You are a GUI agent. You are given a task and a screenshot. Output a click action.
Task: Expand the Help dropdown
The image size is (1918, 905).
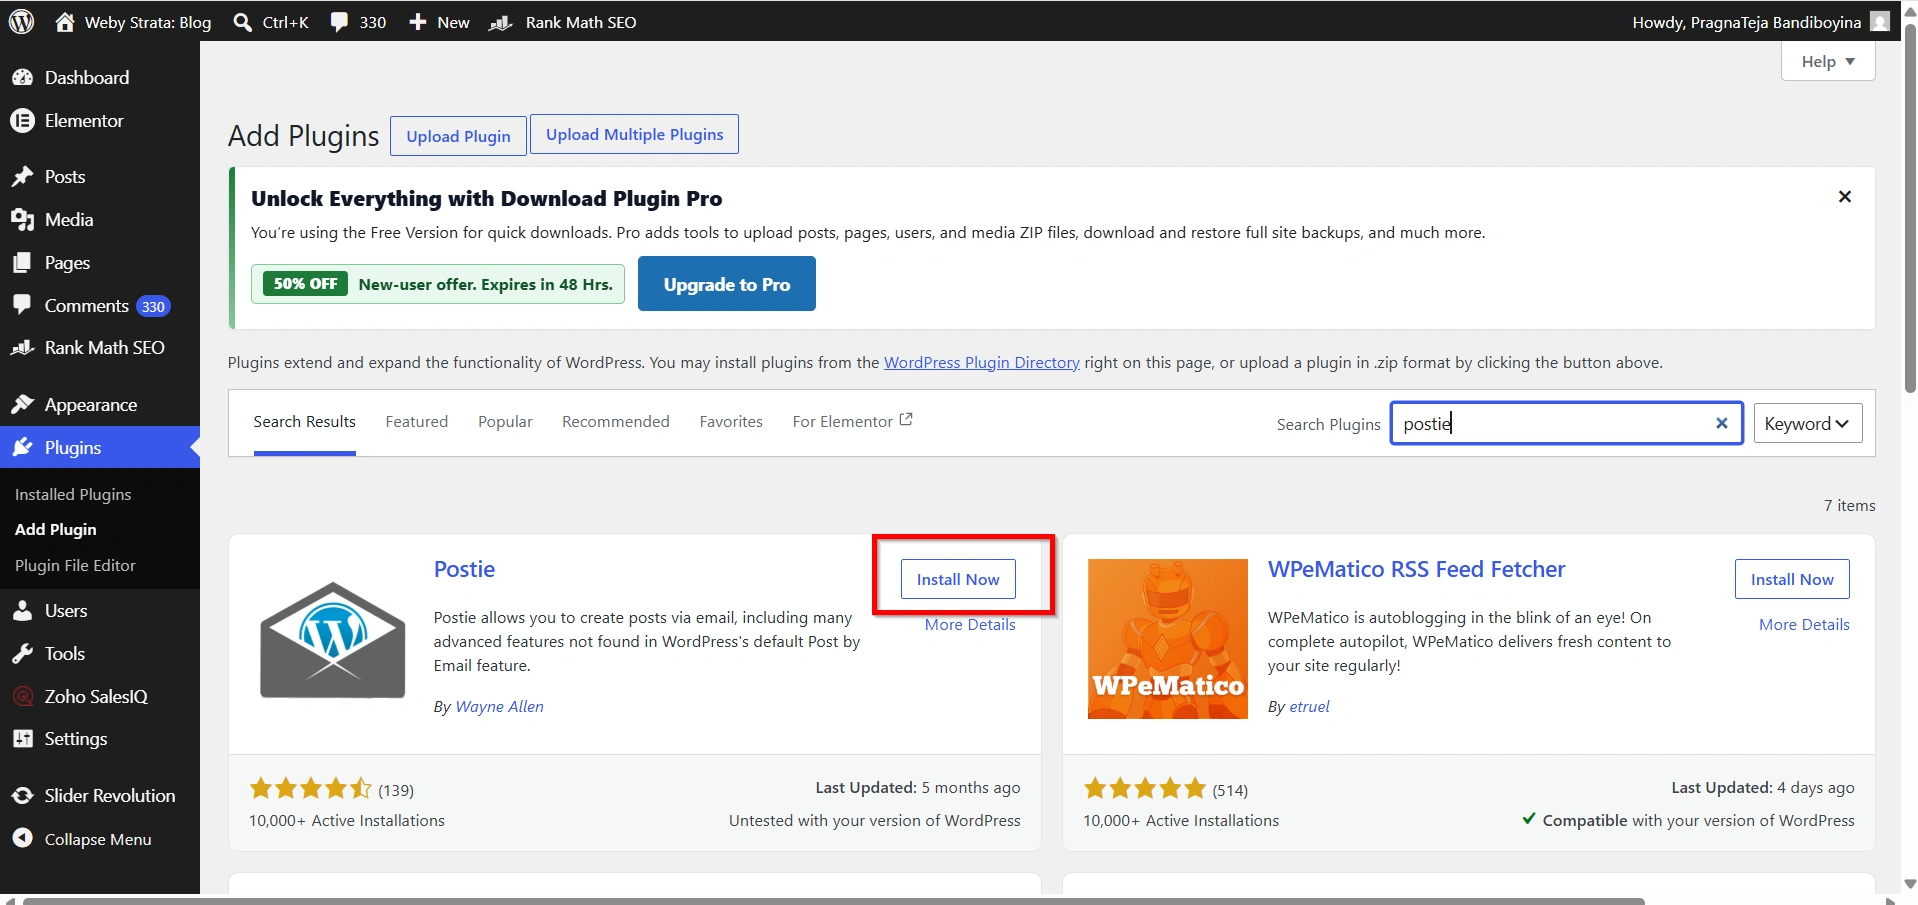point(1828,61)
